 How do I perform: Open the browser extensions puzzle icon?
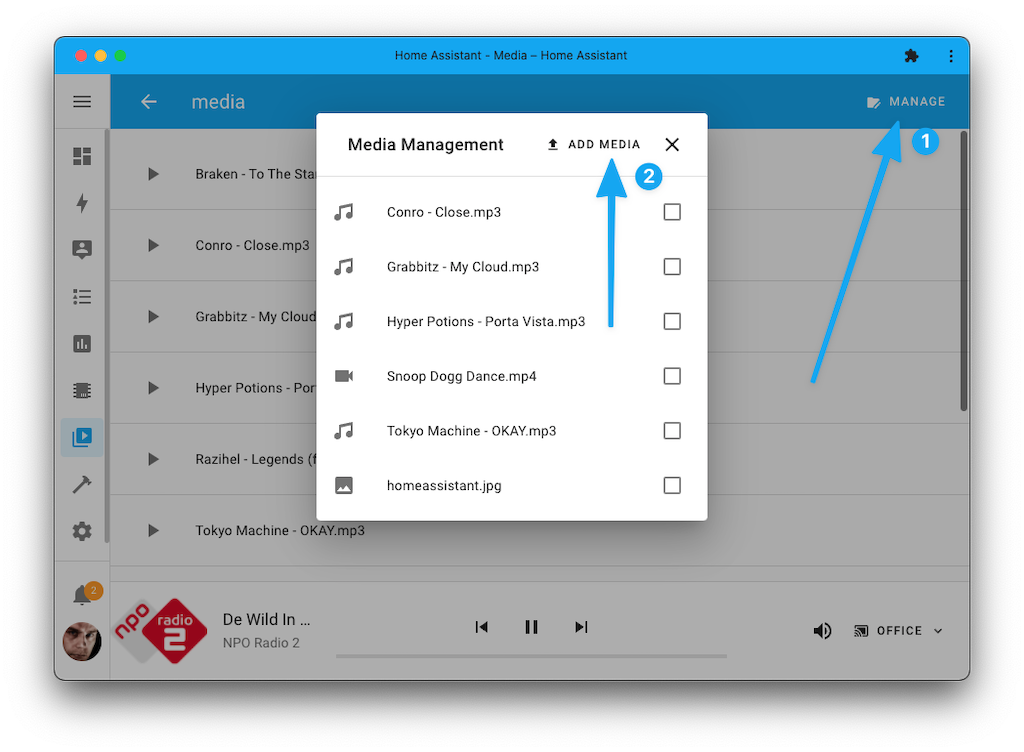(911, 56)
